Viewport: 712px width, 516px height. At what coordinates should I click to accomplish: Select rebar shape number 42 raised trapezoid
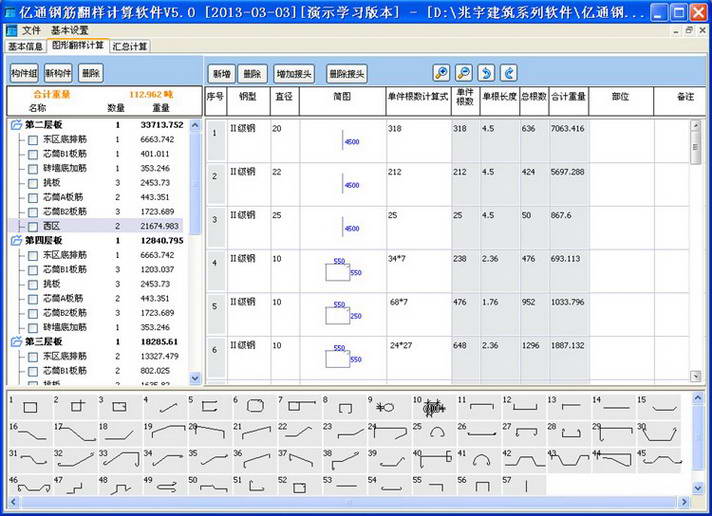pyautogui.click(x=524, y=460)
